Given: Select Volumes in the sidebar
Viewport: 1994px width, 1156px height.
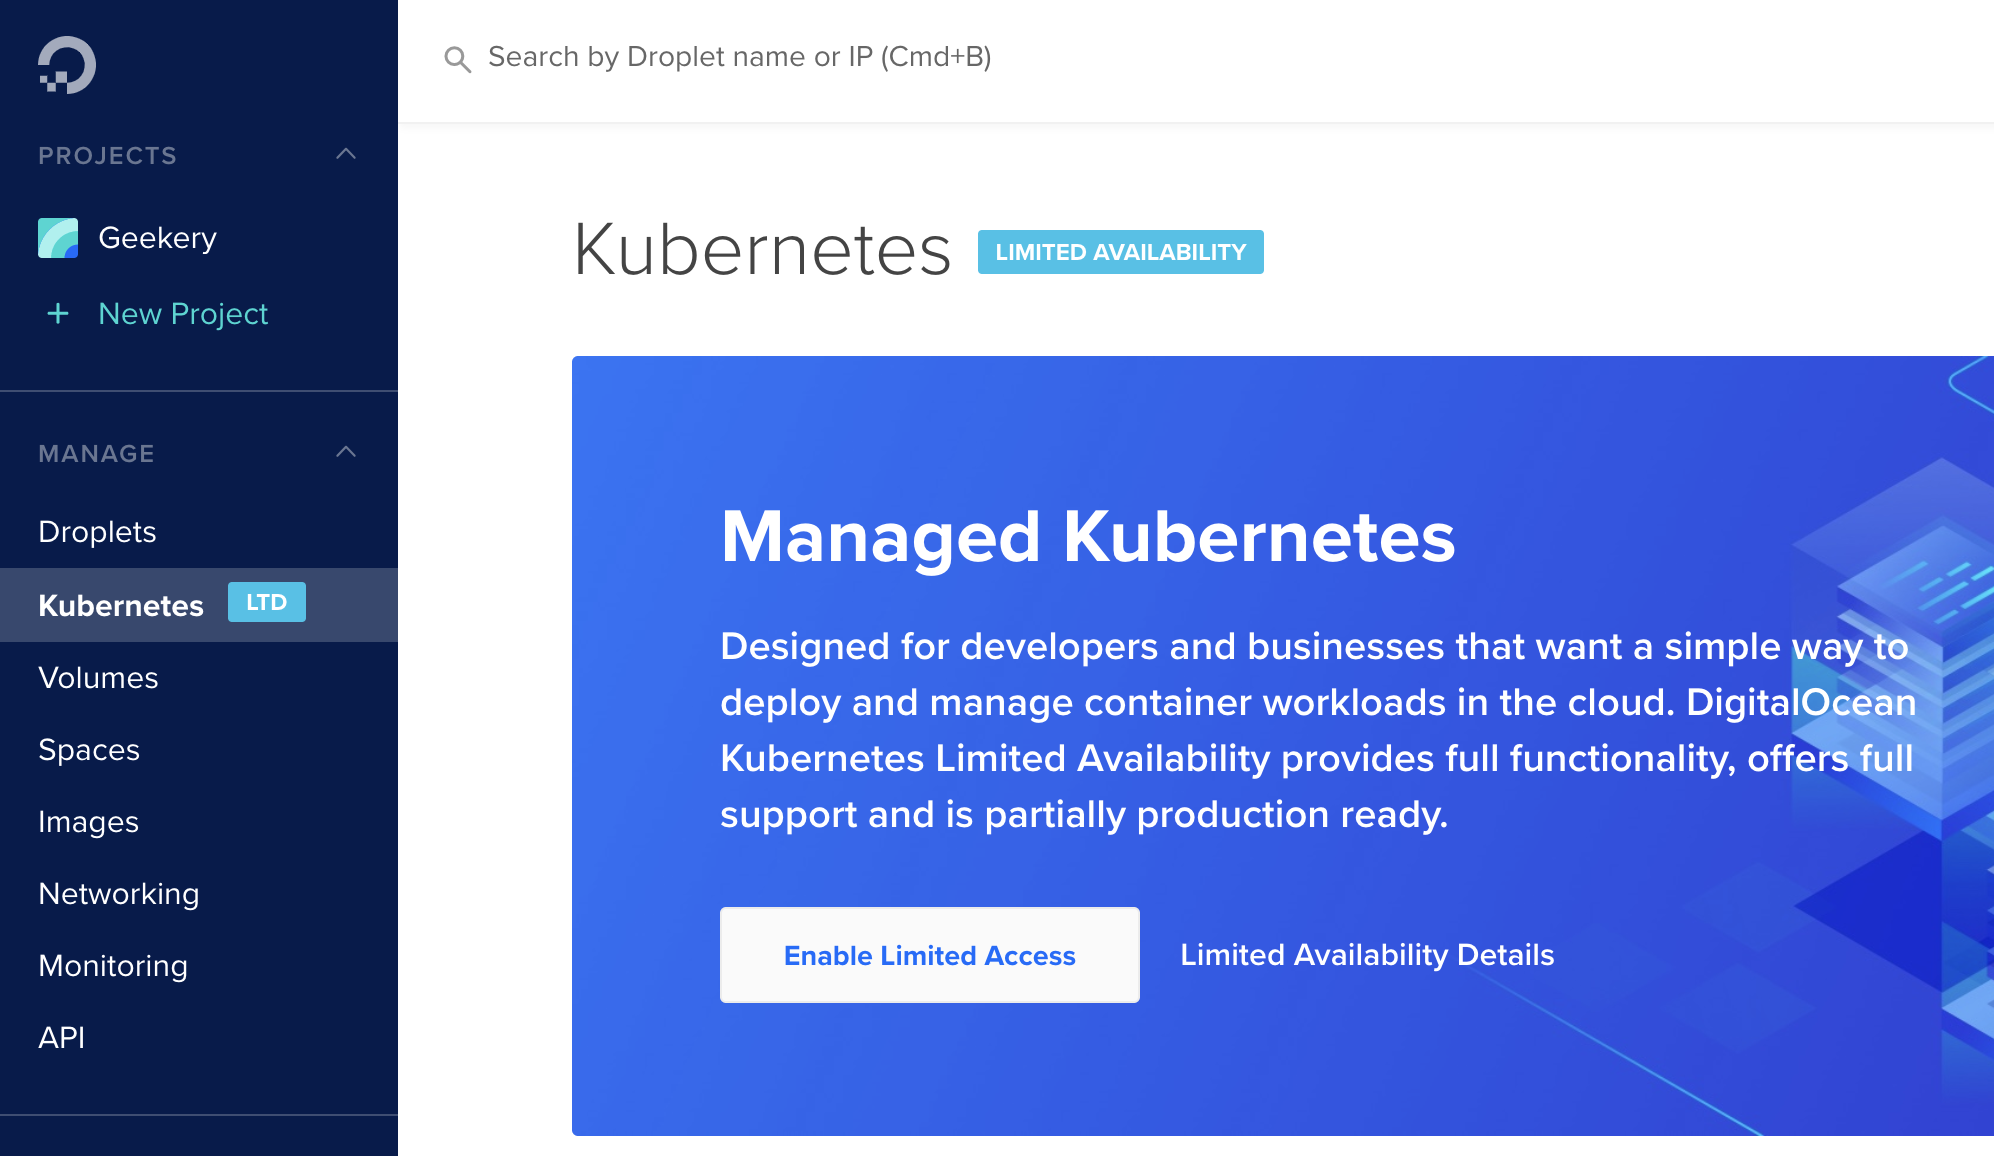Looking at the screenshot, I should [99, 676].
